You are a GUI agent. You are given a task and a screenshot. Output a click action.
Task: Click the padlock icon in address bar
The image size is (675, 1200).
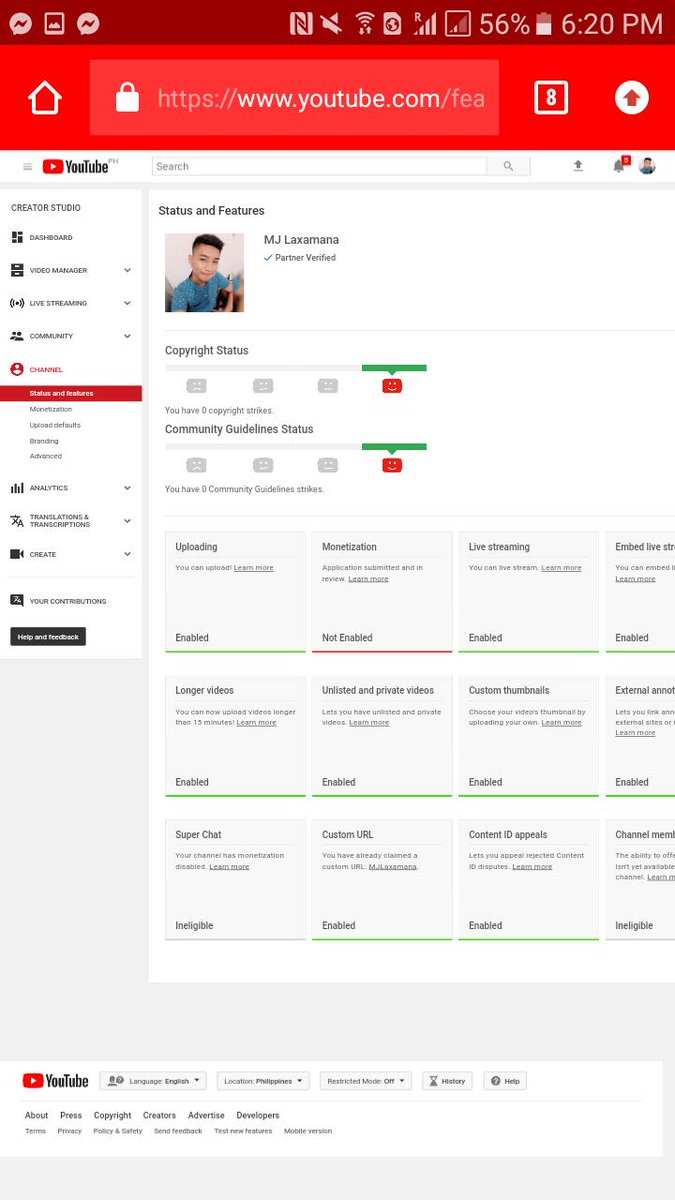pos(127,97)
